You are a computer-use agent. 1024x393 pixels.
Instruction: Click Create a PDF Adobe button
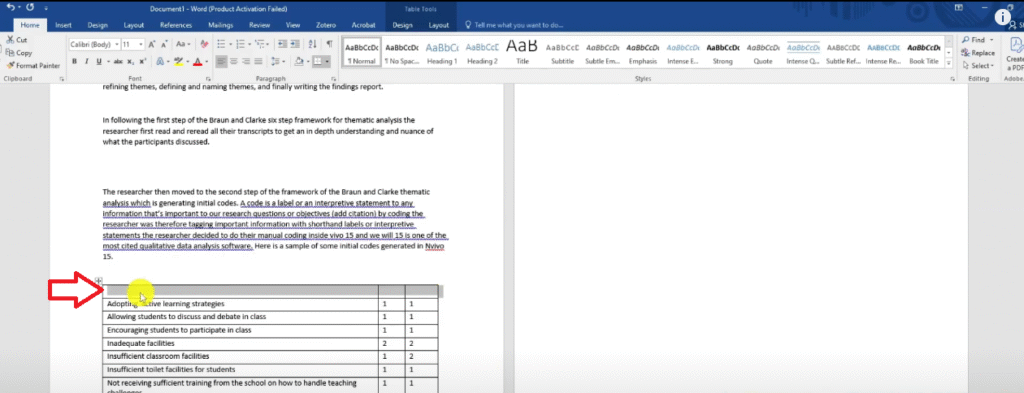(1016, 54)
